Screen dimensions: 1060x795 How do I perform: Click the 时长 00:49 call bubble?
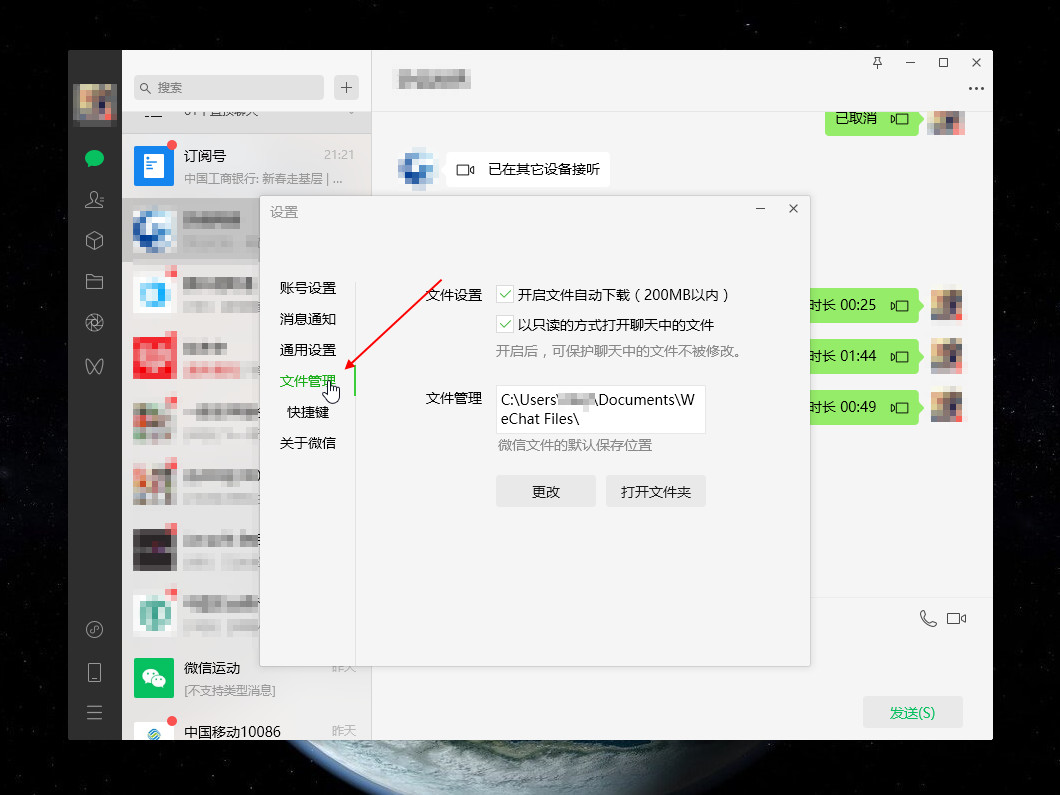pyautogui.click(x=864, y=408)
